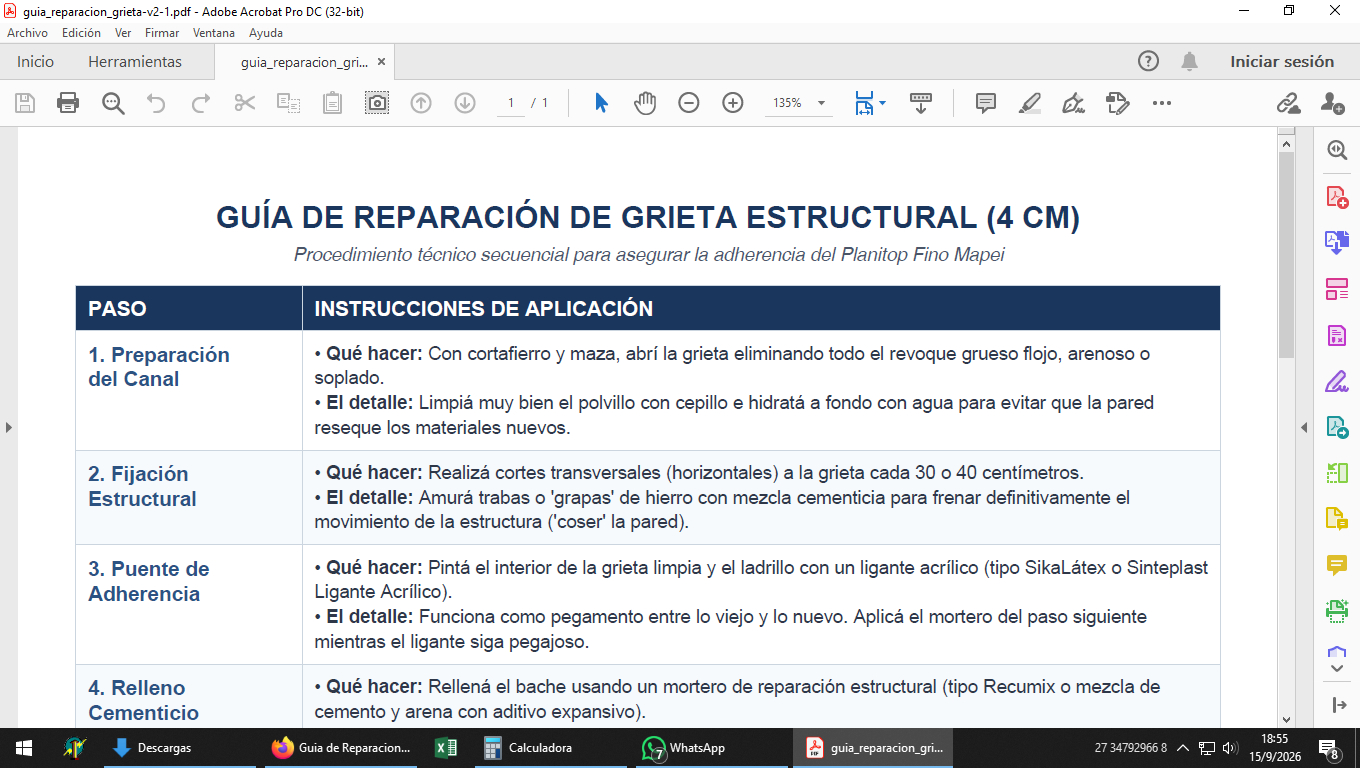The image size is (1360, 768).
Task: Open WhatsApp from the taskbar
Action: (x=684, y=748)
